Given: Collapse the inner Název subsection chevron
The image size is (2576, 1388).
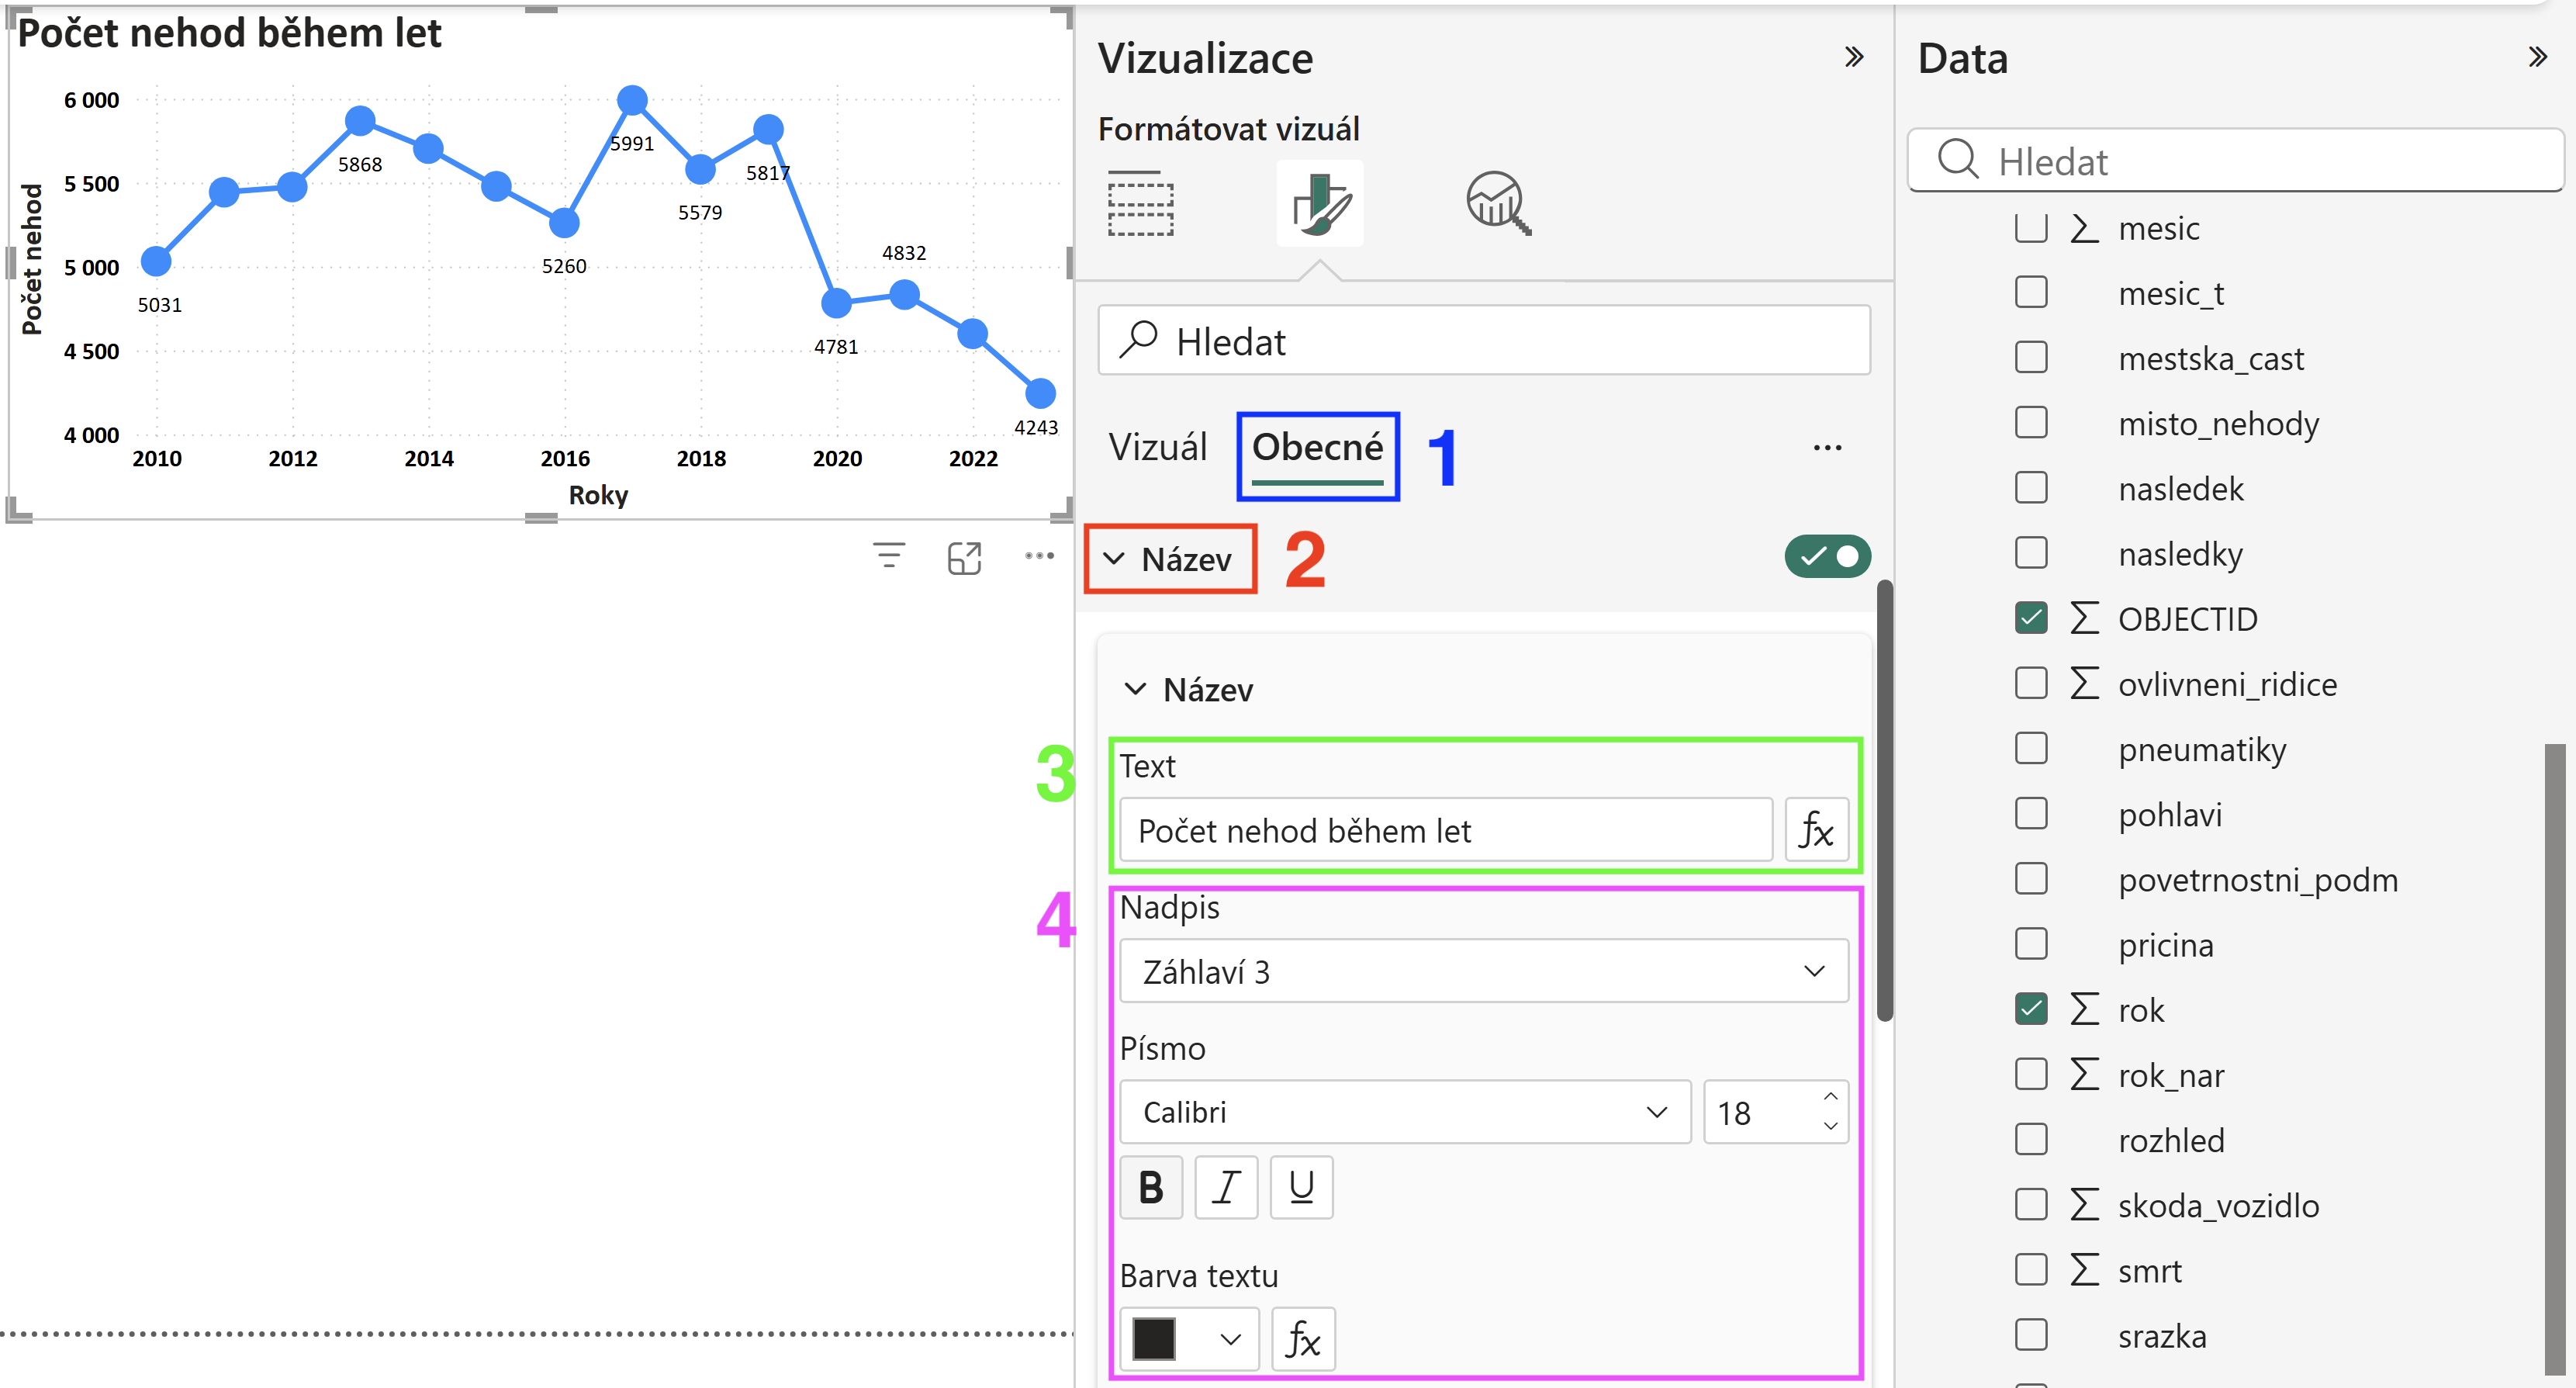Looking at the screenshot, I should click(1134, 689).
